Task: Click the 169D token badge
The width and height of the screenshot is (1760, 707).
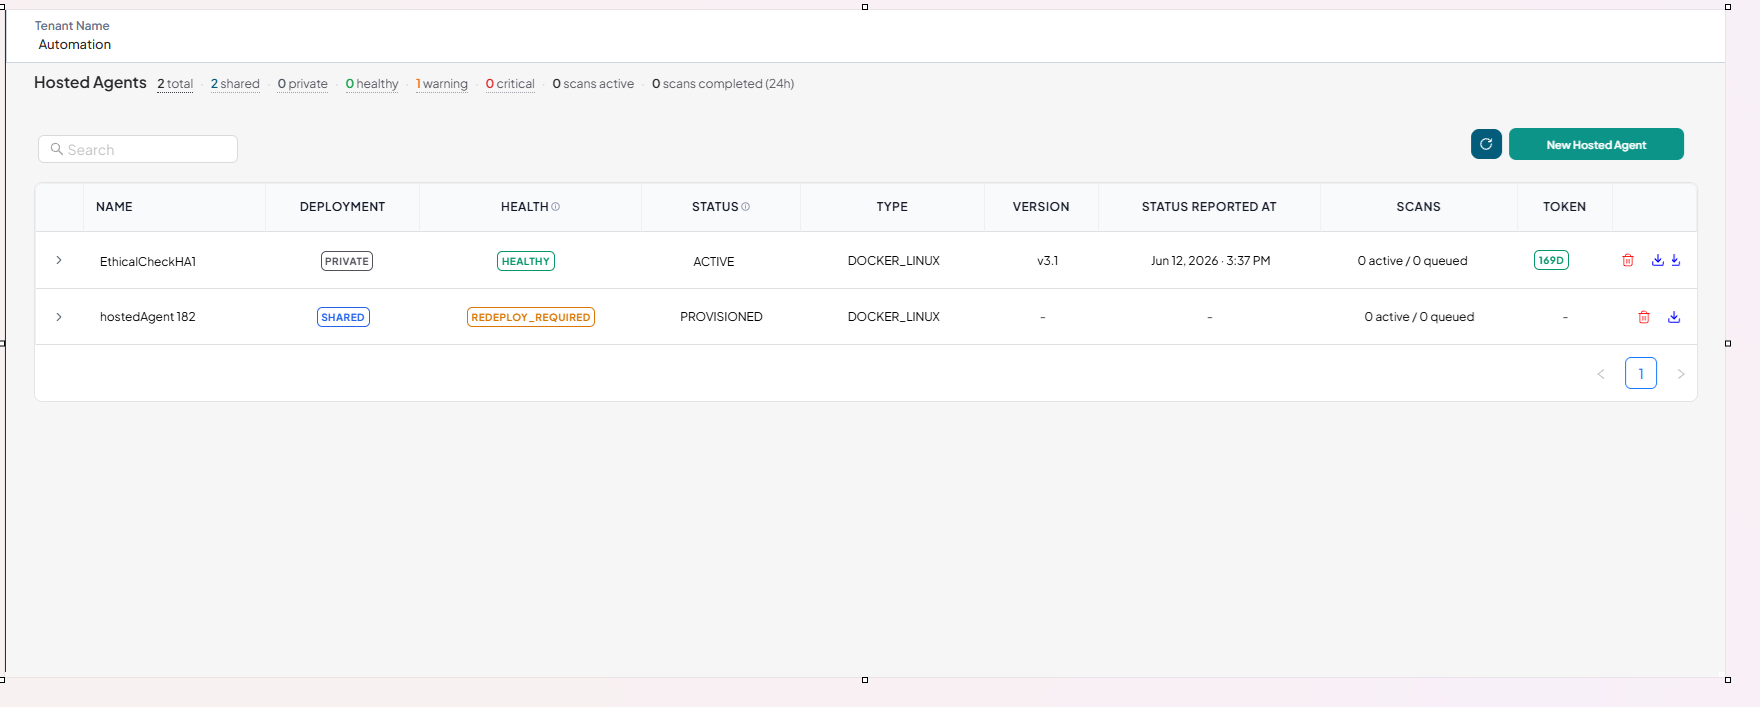Action: click(x=1551, y=260)
